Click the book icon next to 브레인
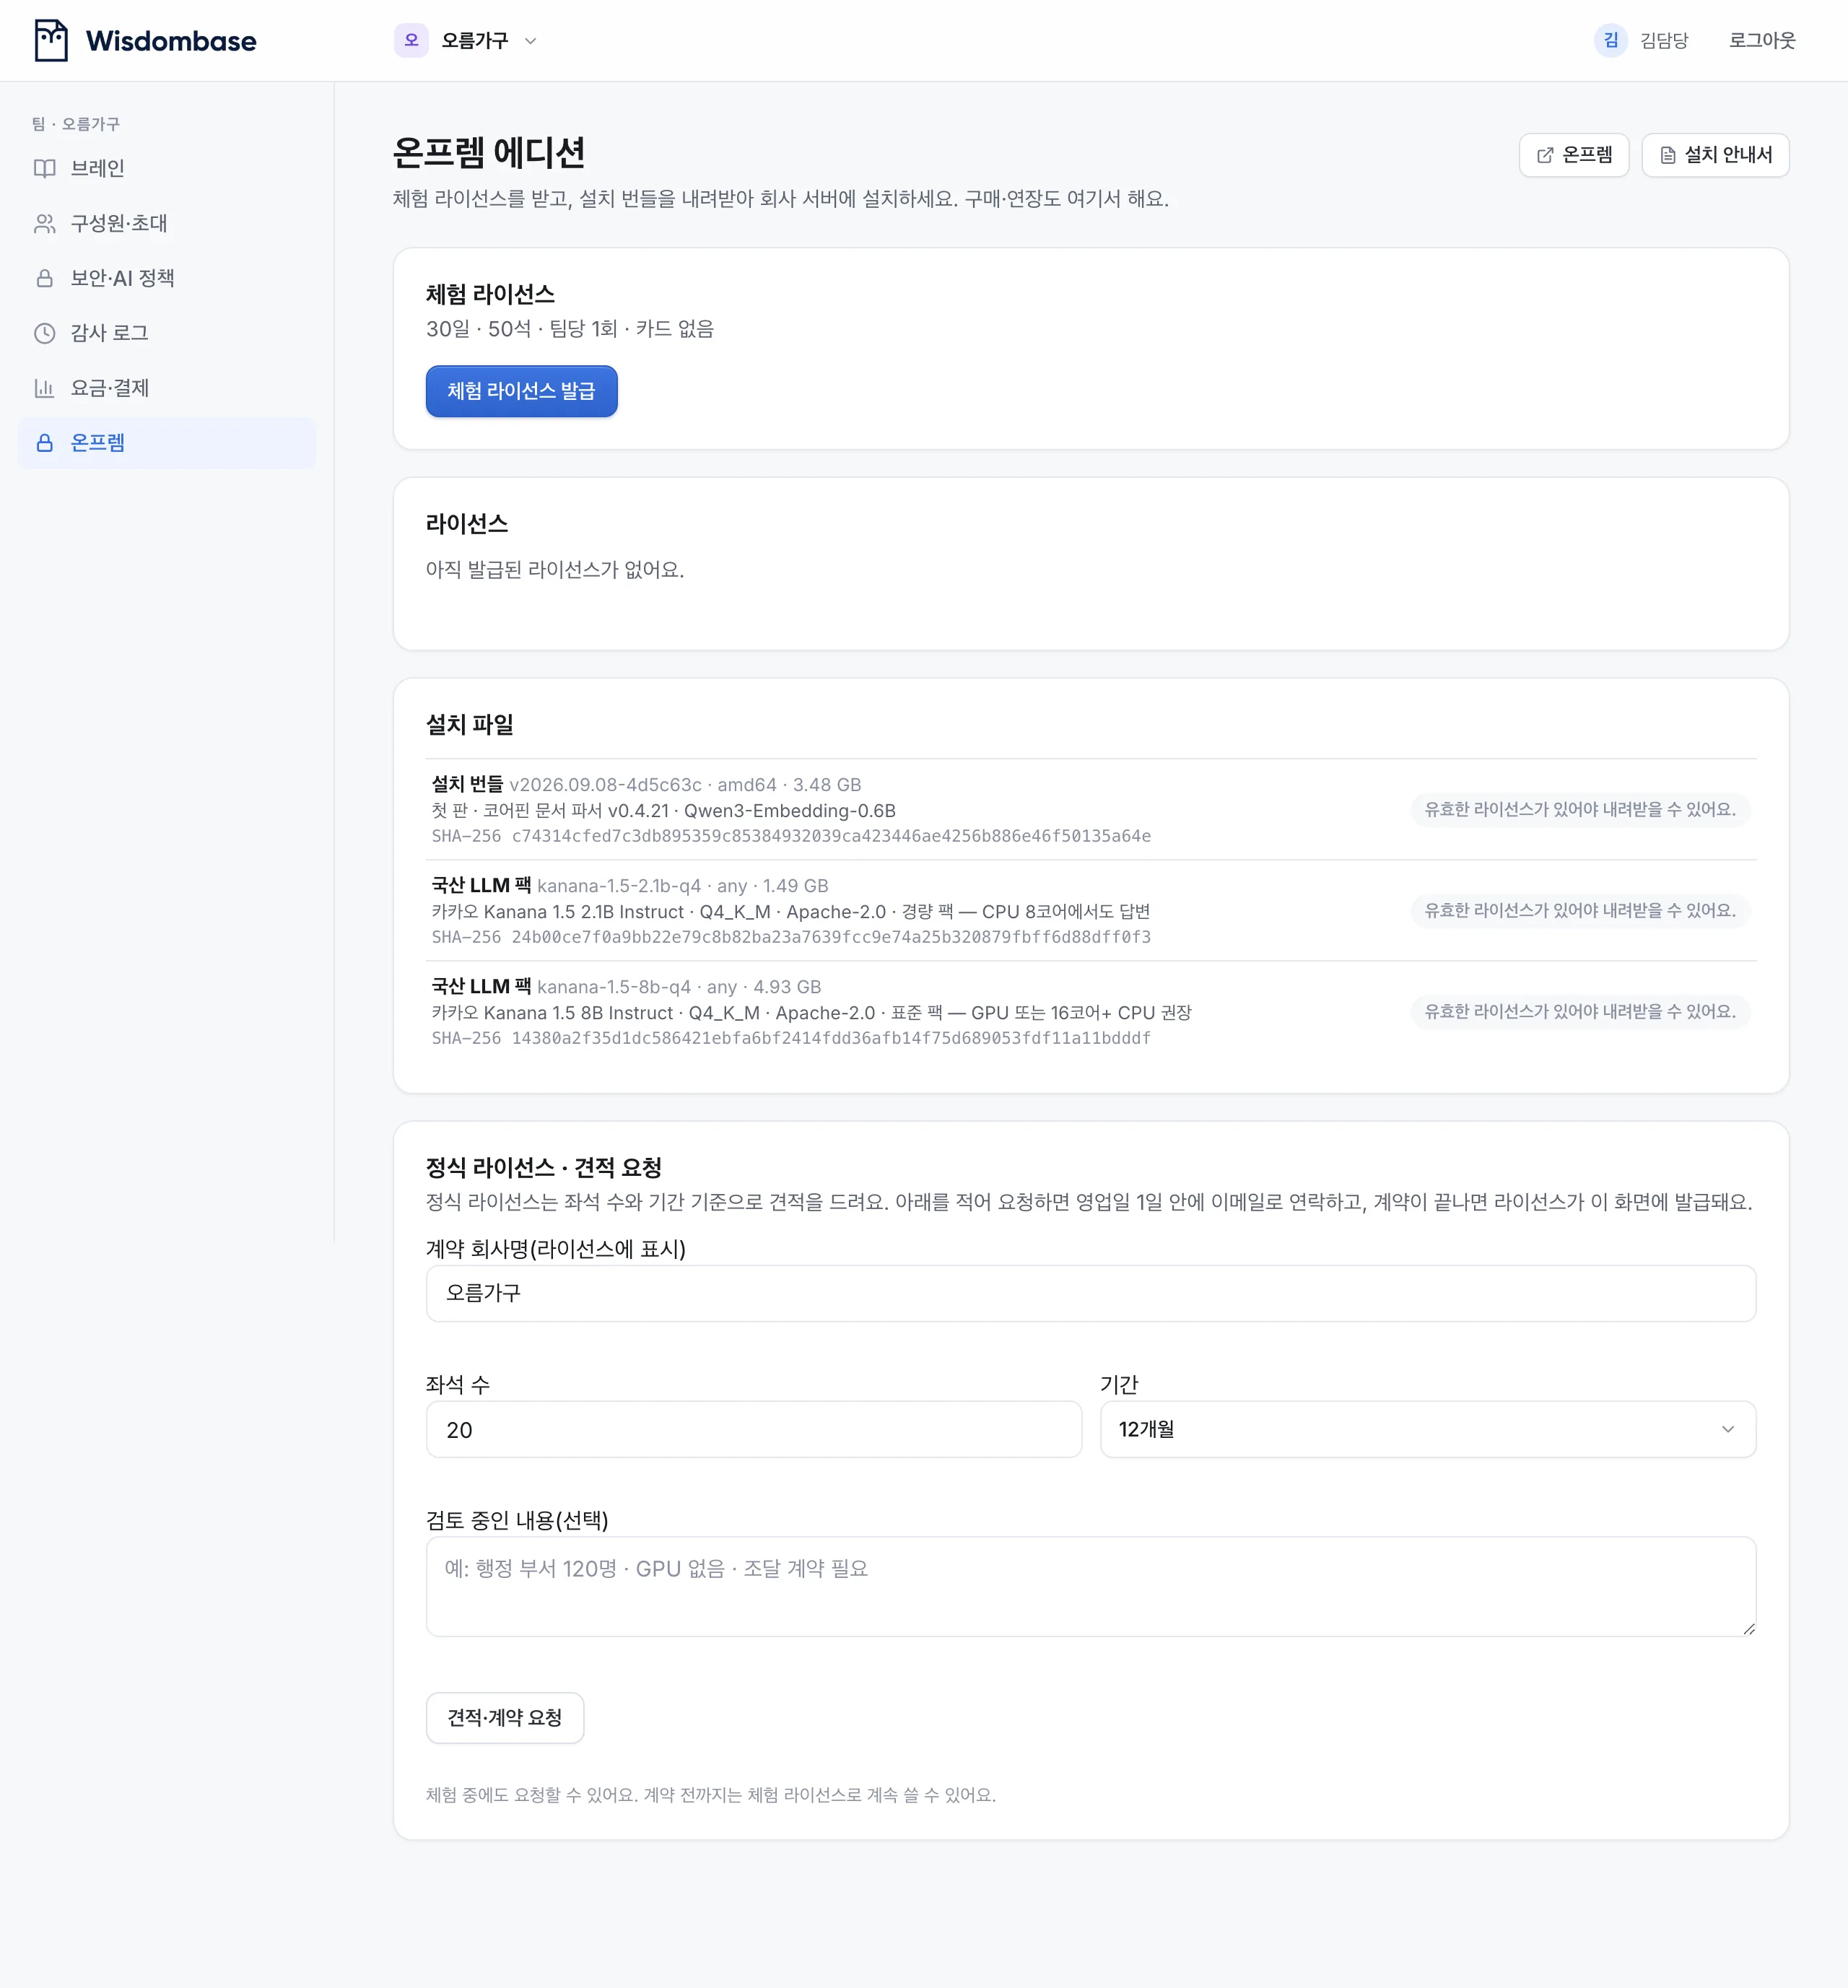1848x1988 pixels. coord(45,169)
